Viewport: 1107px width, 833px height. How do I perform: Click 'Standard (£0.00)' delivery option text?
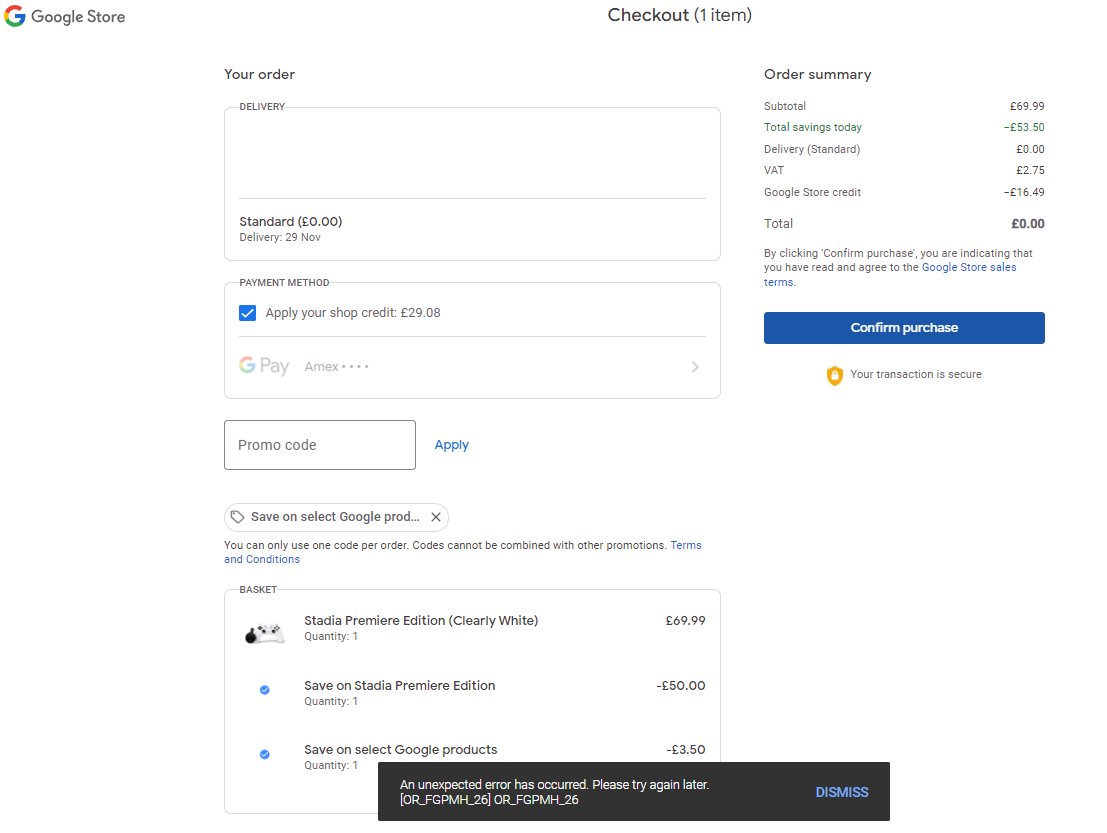click(x=291, y=222)
